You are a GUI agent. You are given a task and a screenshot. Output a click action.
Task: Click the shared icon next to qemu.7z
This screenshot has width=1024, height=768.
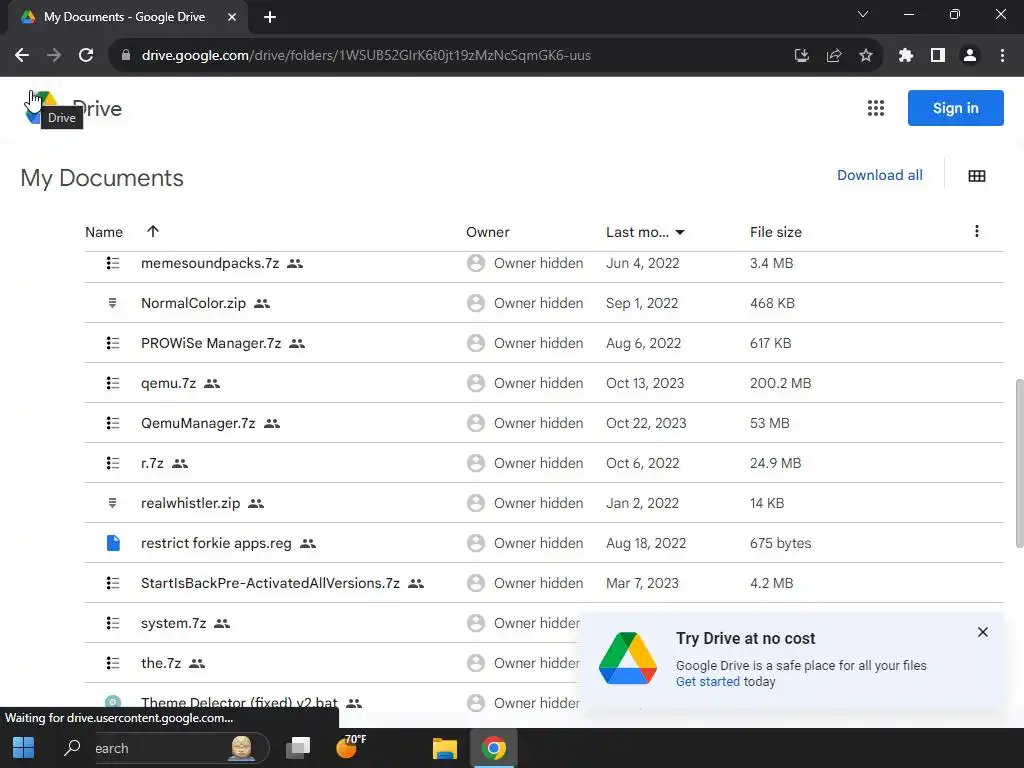pos(212,384)
